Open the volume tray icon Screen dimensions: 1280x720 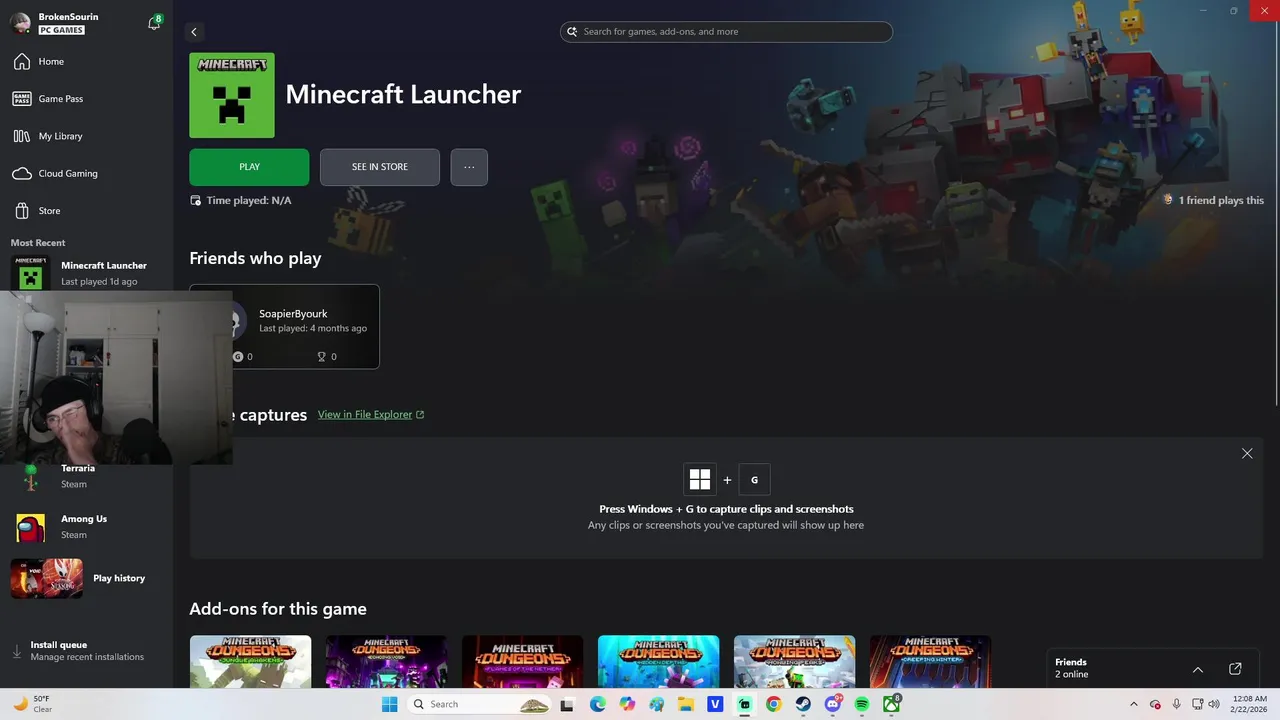click(1214, 704)
